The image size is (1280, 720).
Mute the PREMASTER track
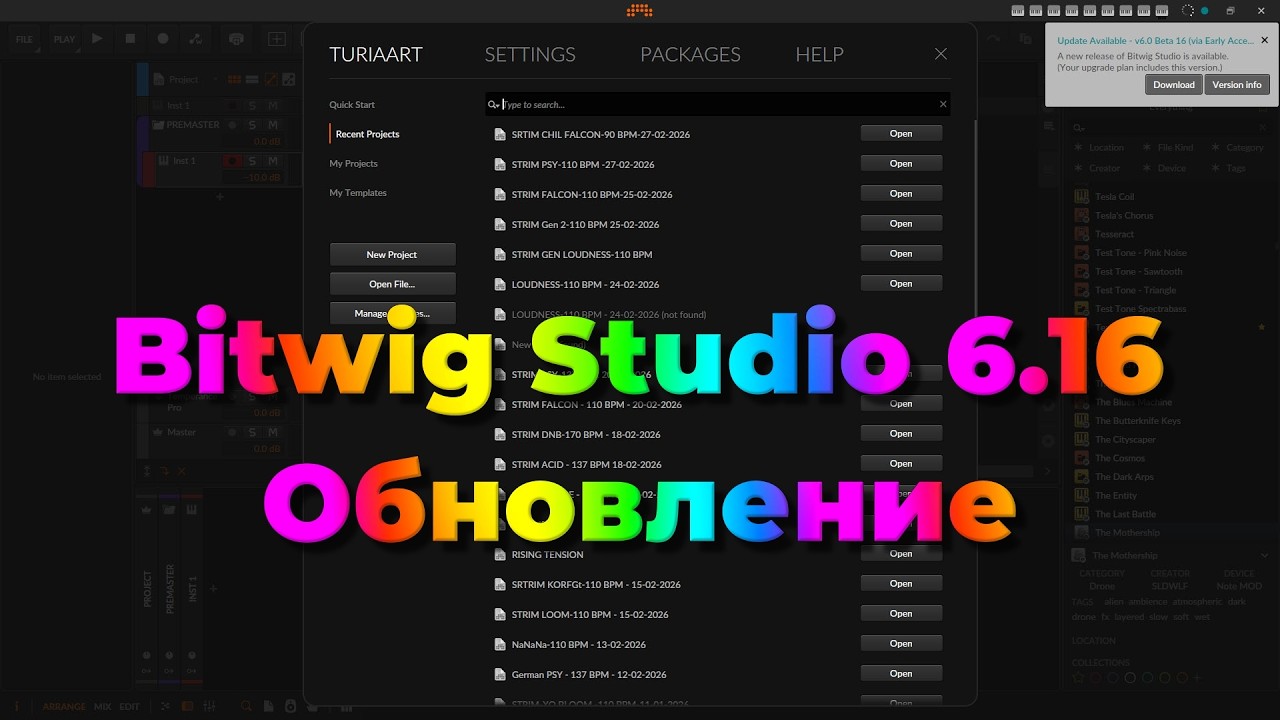click(x=272, y=125)
